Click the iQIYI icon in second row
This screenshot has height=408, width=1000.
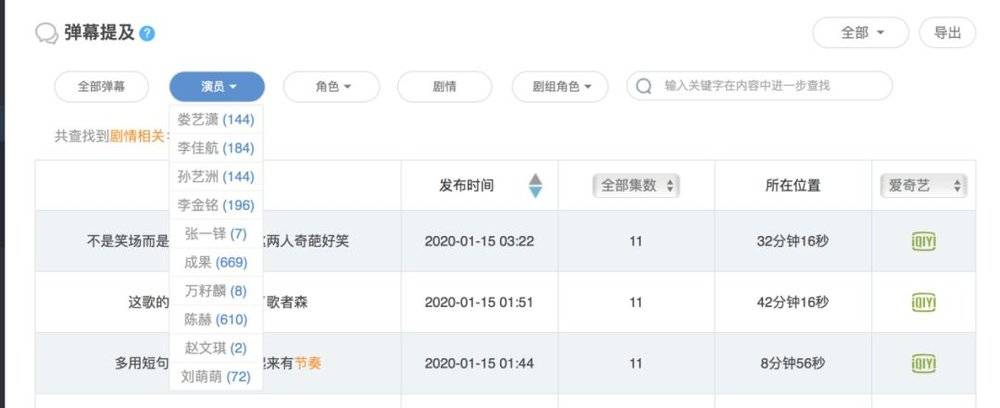pos(923,301)
